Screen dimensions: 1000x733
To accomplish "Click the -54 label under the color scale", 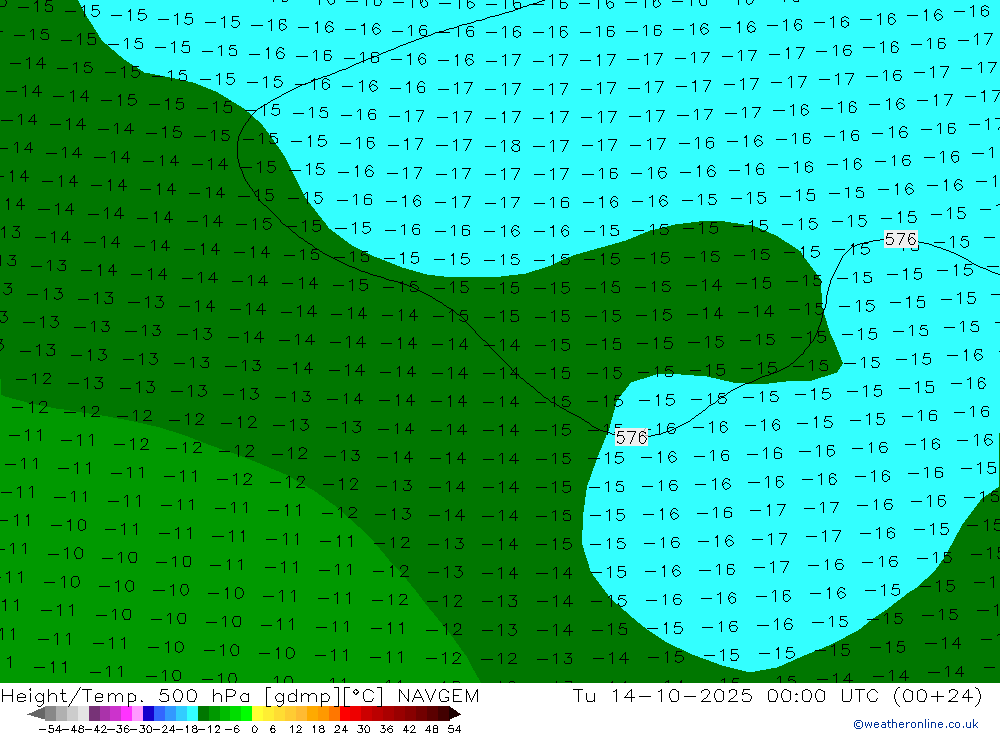I will tap(50, 729).
